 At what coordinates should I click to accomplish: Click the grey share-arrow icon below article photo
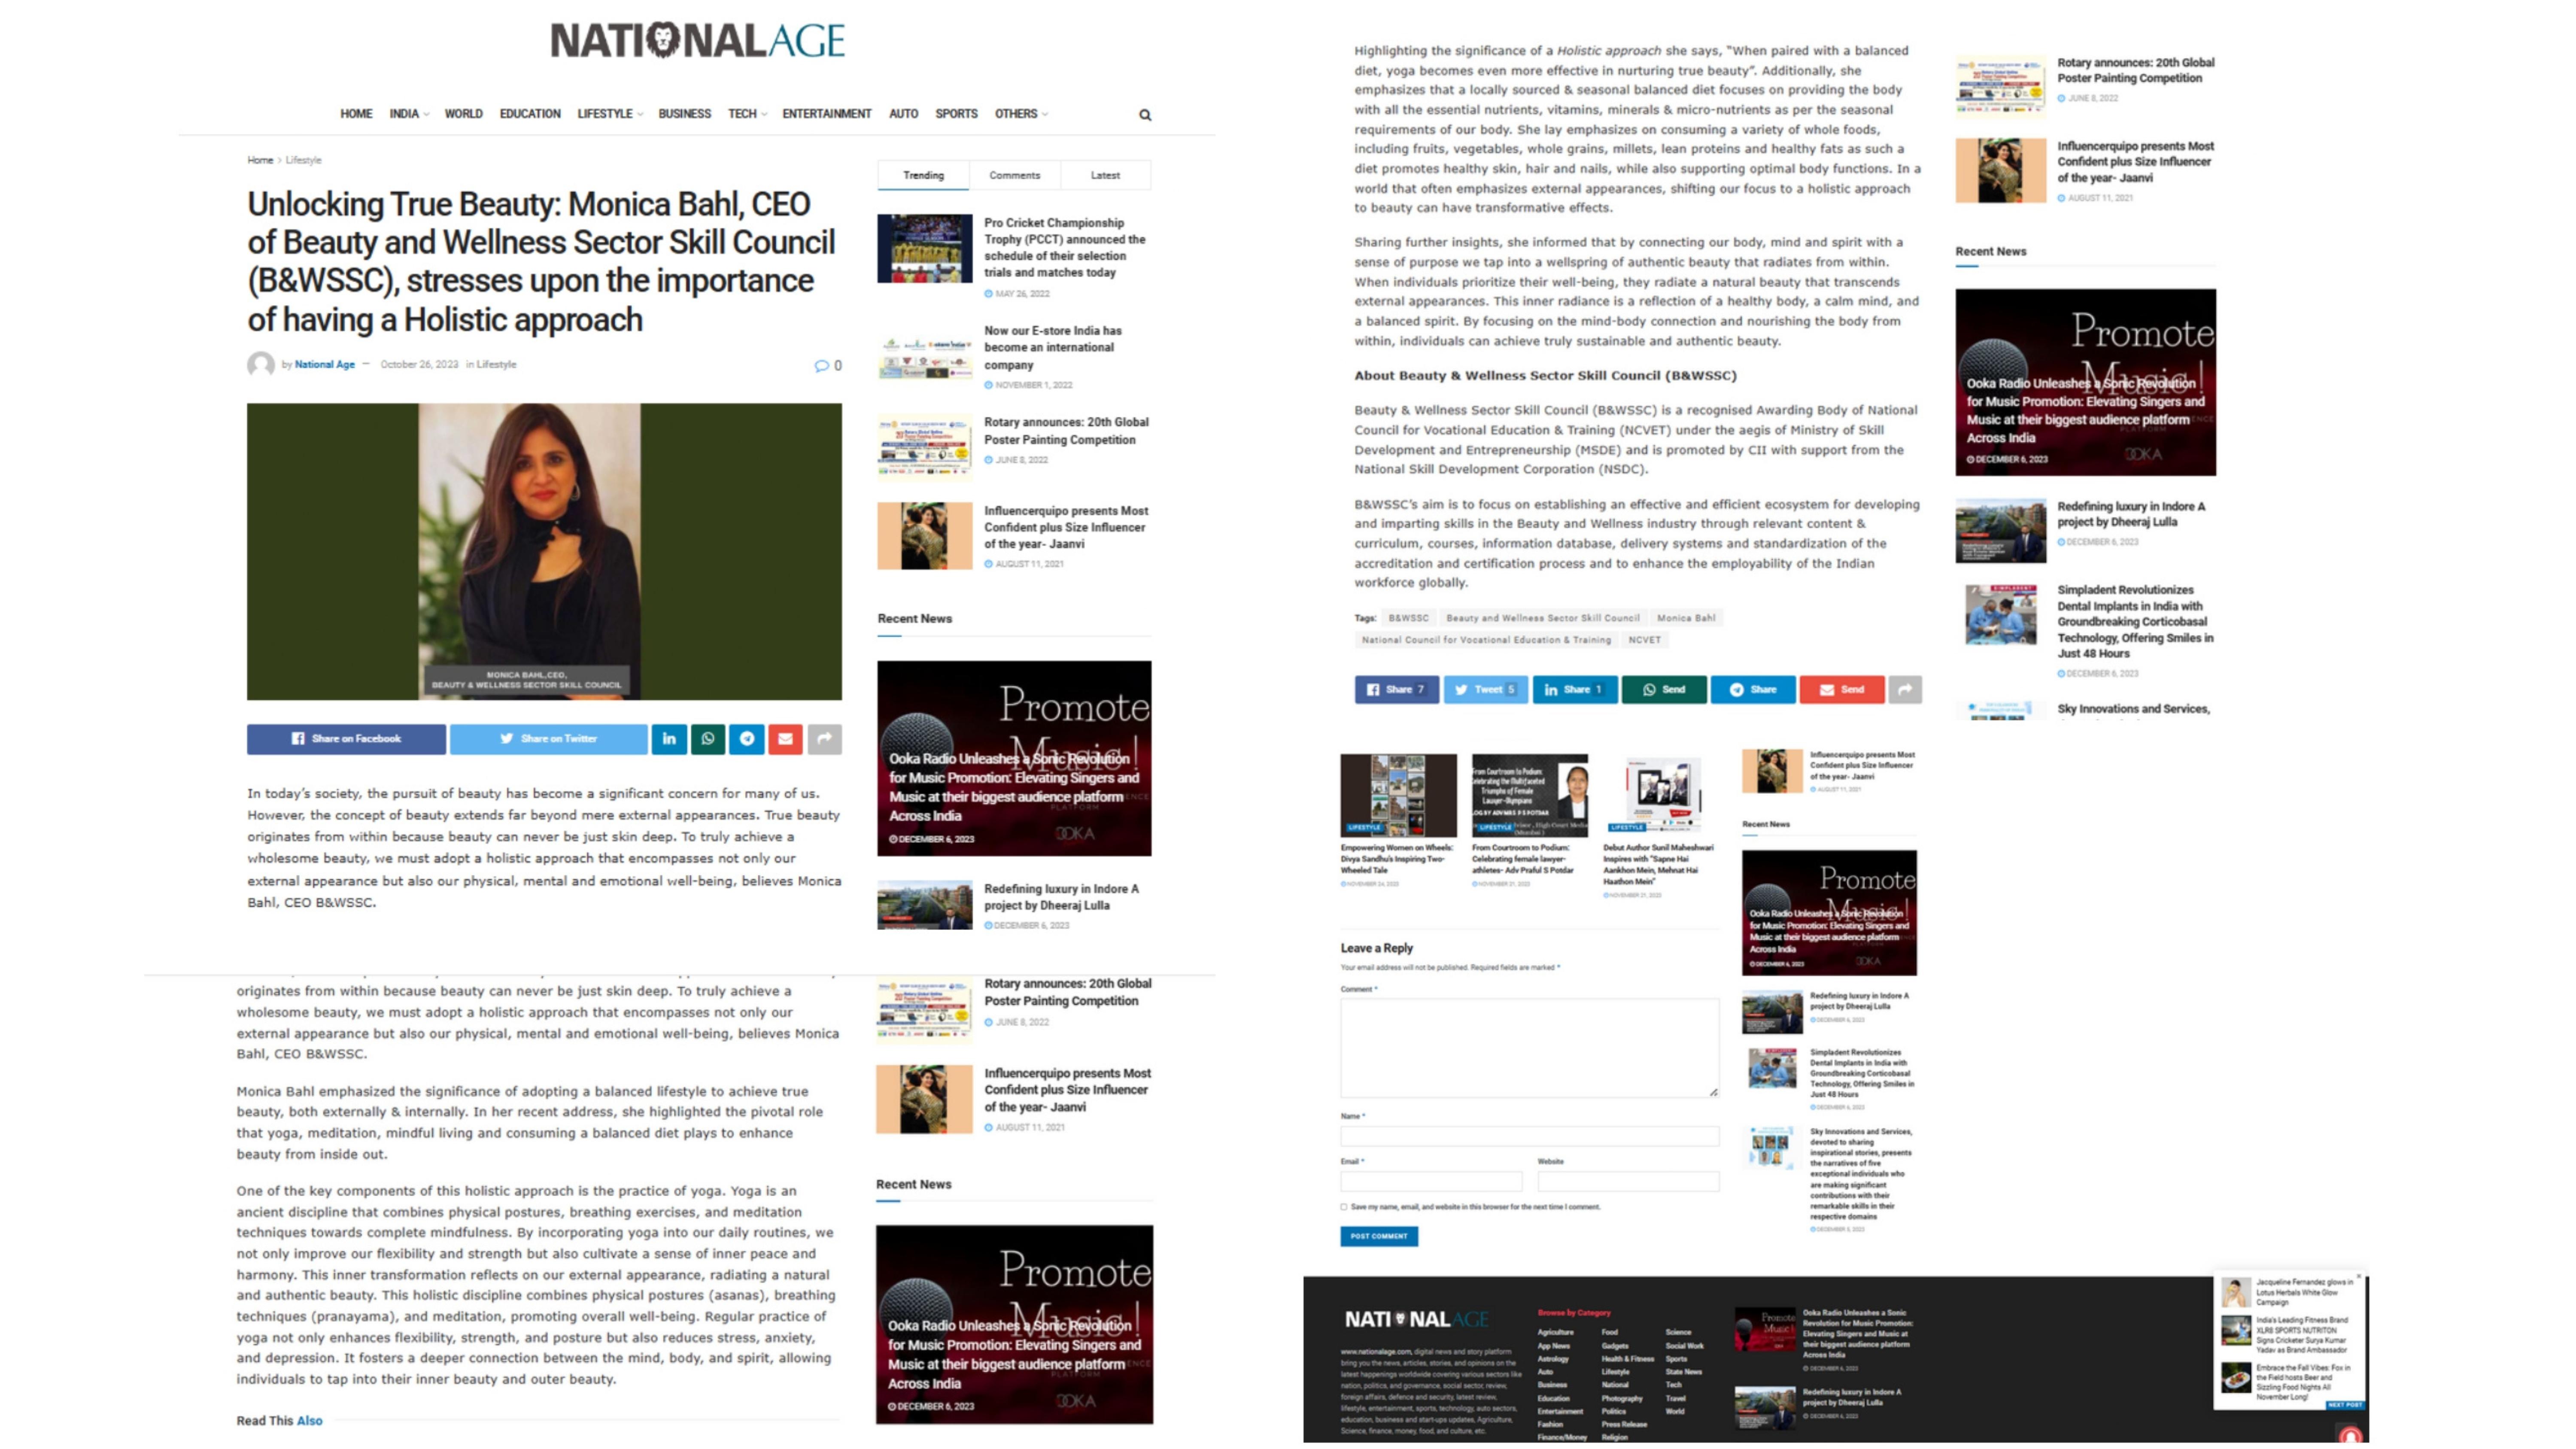pos(825,739)
